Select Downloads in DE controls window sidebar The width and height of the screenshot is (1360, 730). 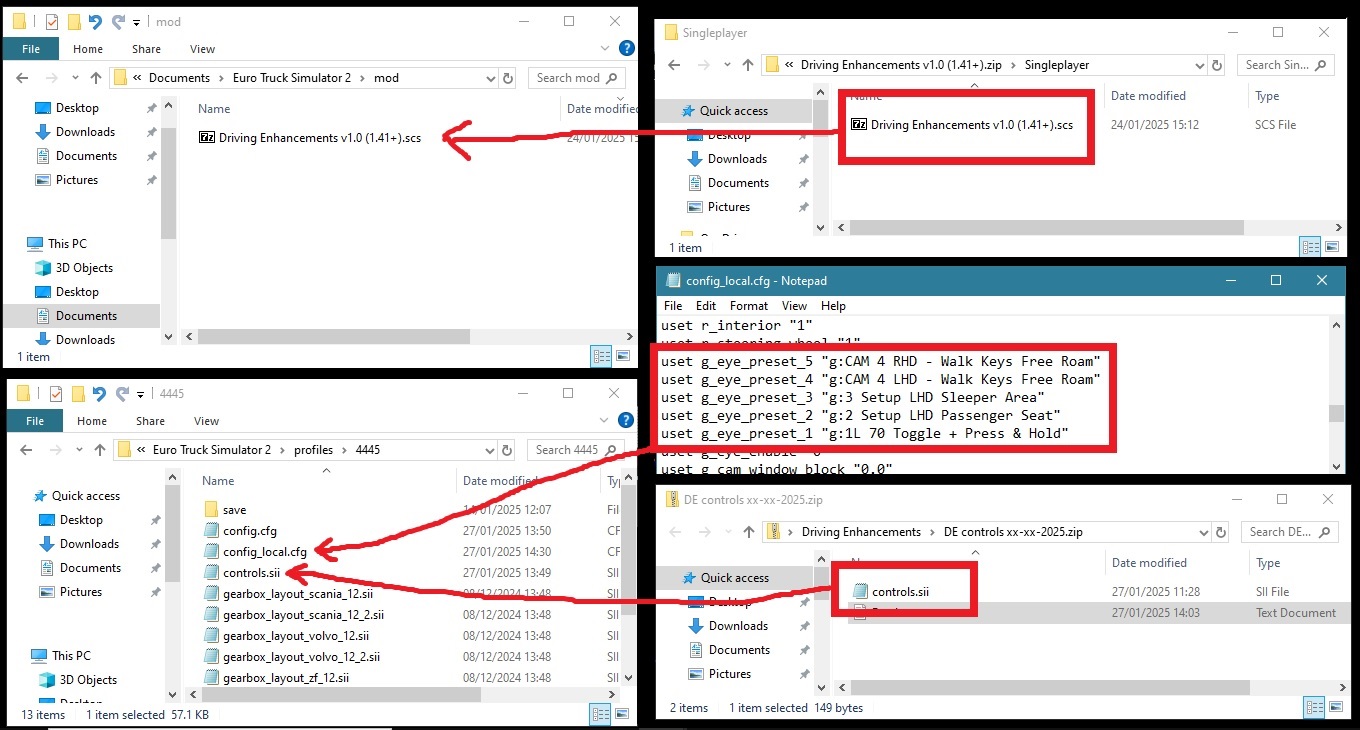738,626
